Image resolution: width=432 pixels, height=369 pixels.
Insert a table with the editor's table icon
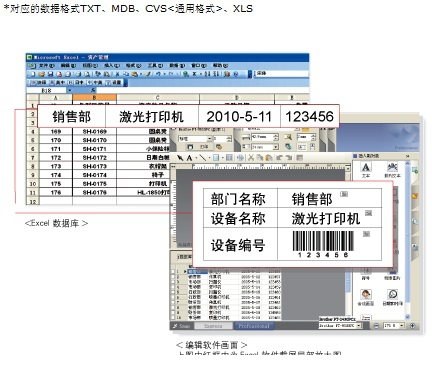[229, 158]
